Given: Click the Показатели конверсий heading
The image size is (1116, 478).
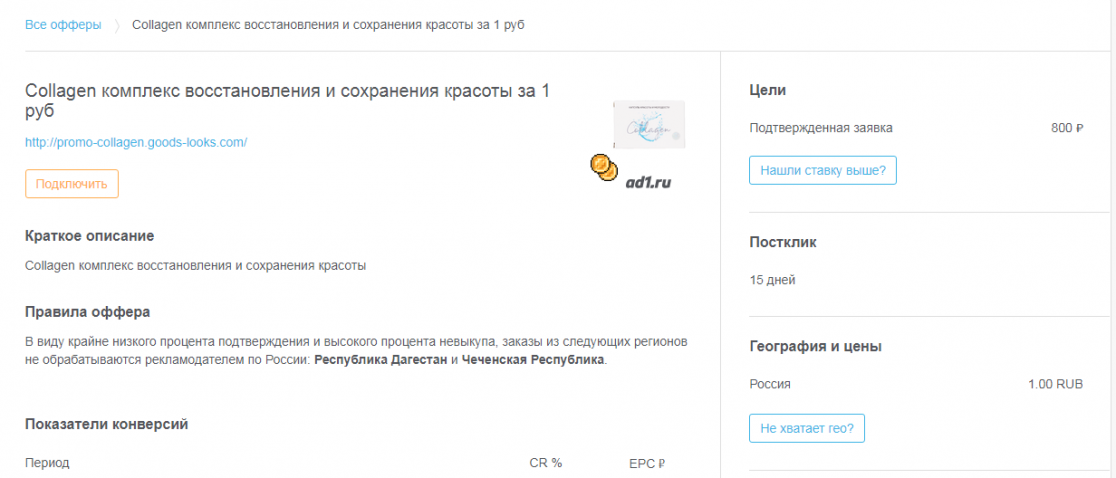Looking at the screenshot, I should click(106, 425).
